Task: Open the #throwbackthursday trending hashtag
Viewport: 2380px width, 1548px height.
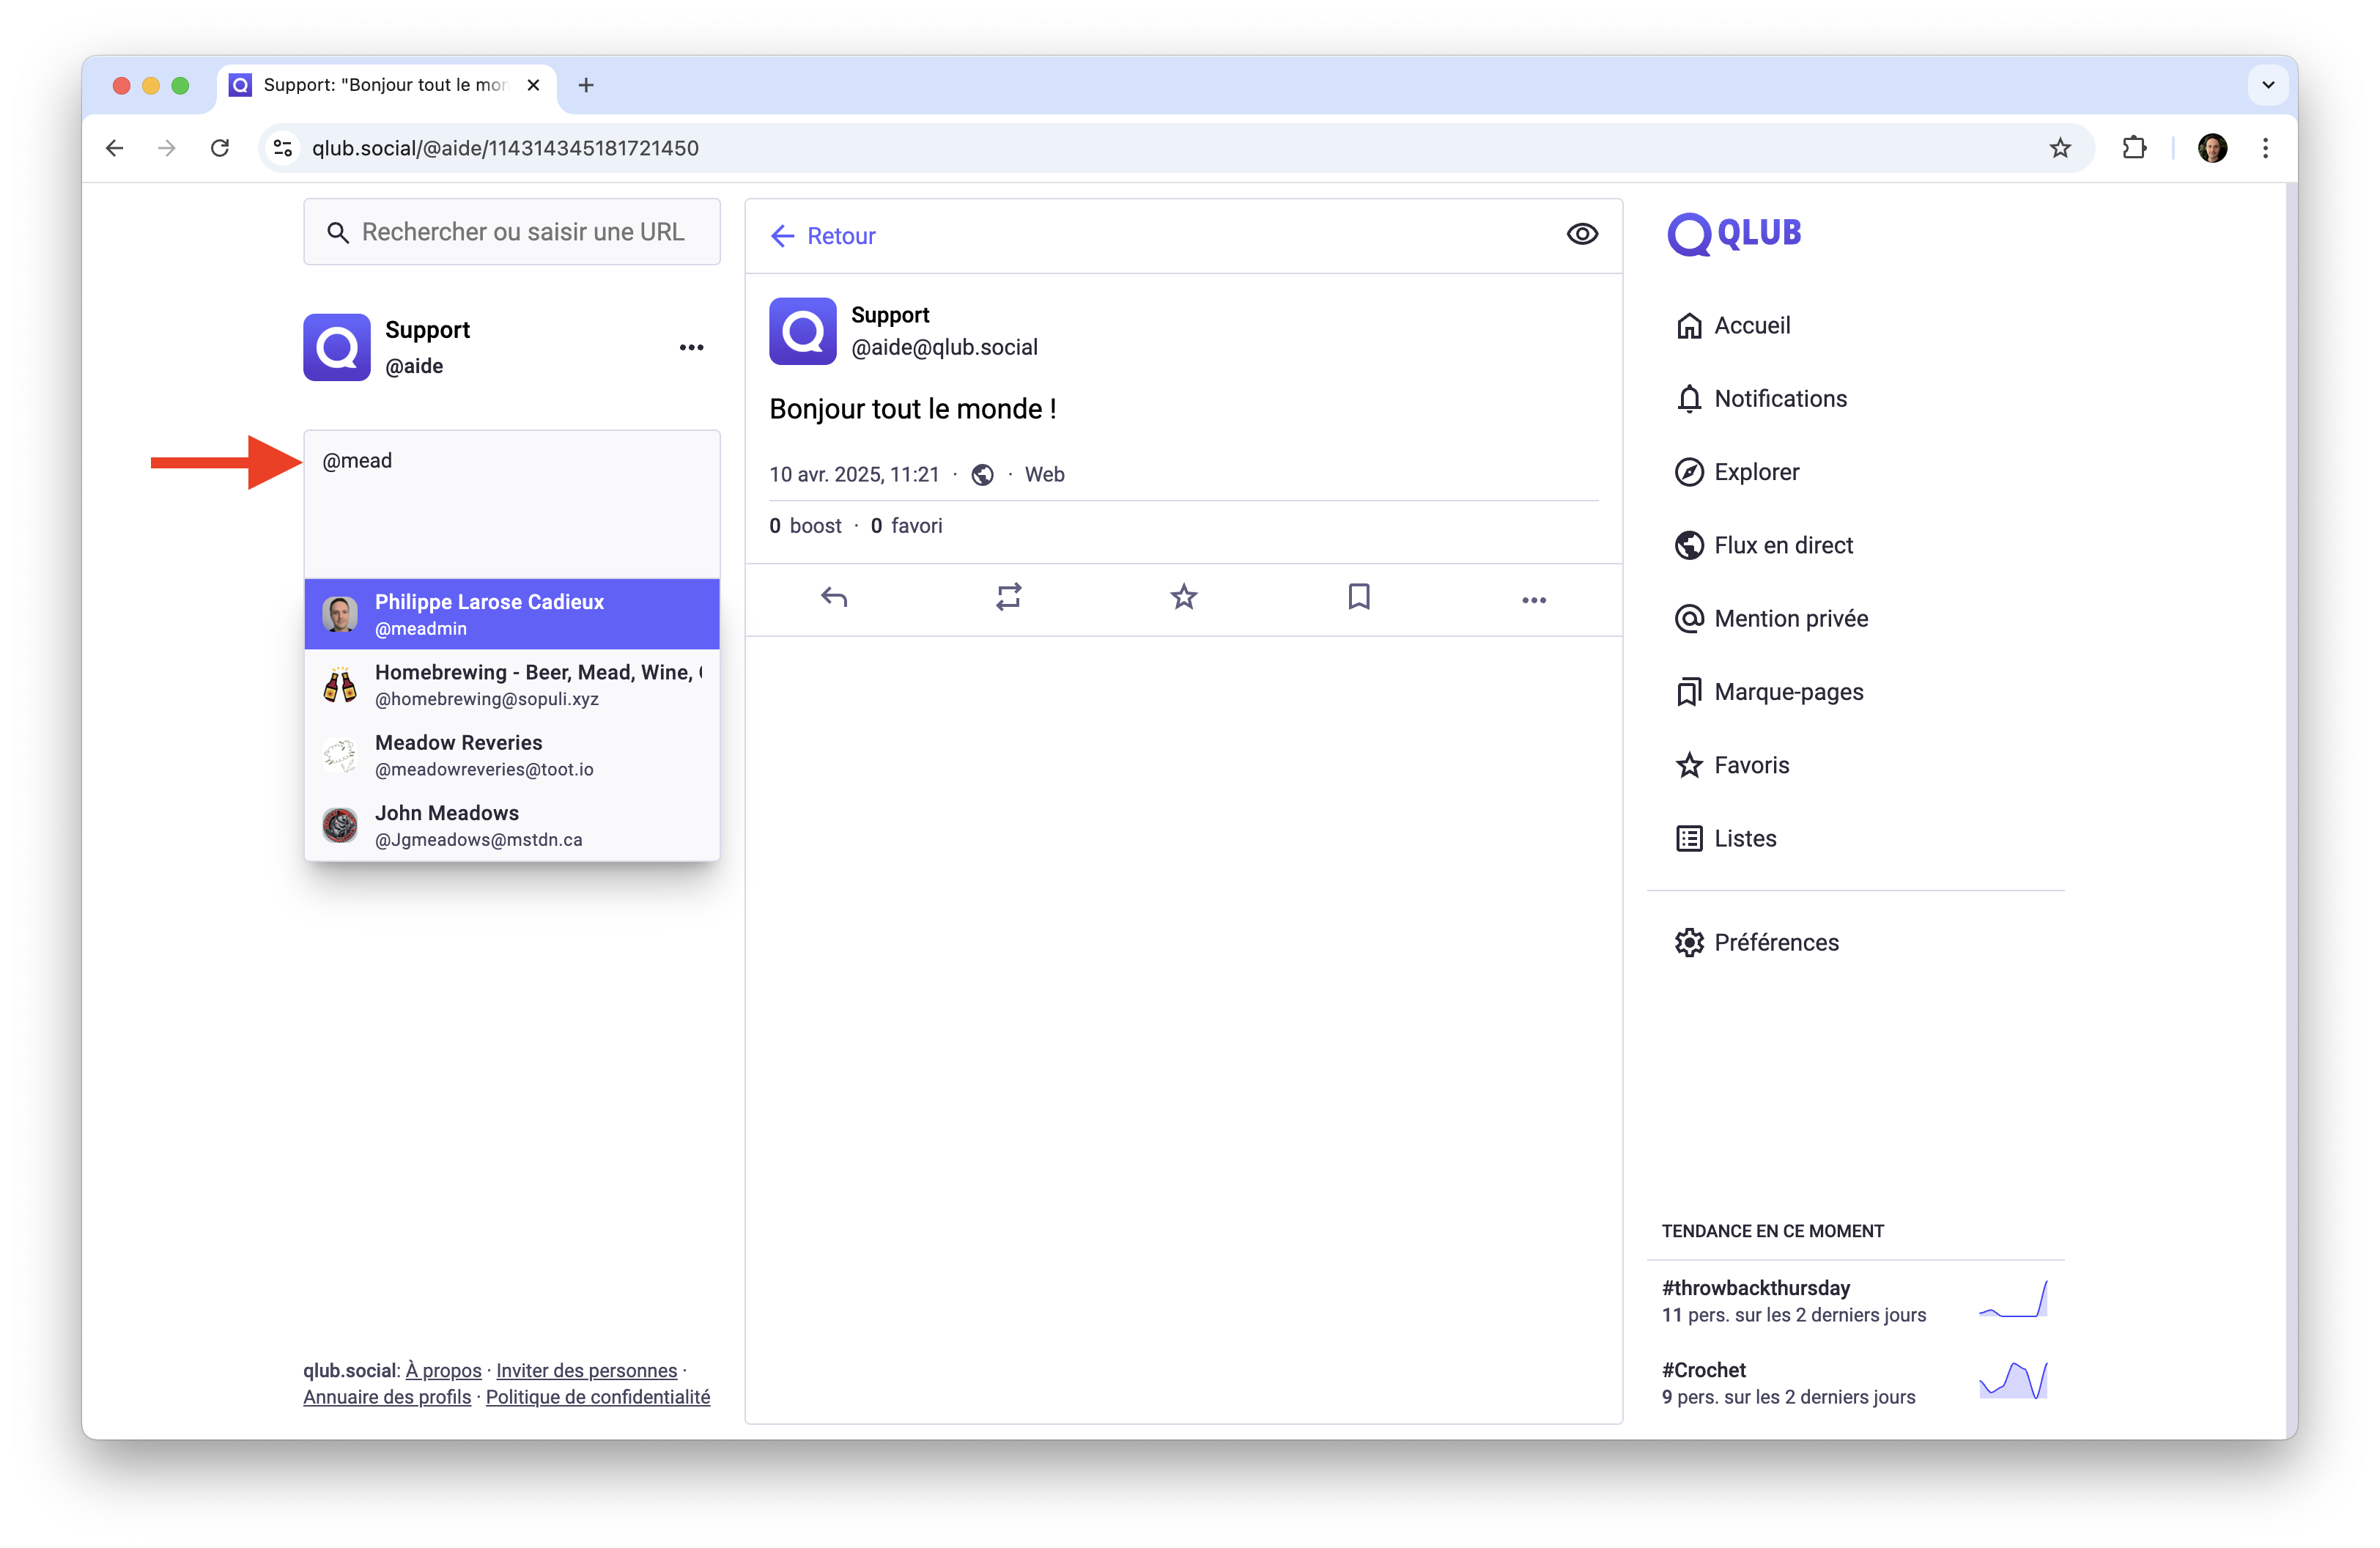Action: (1755, 1288)
